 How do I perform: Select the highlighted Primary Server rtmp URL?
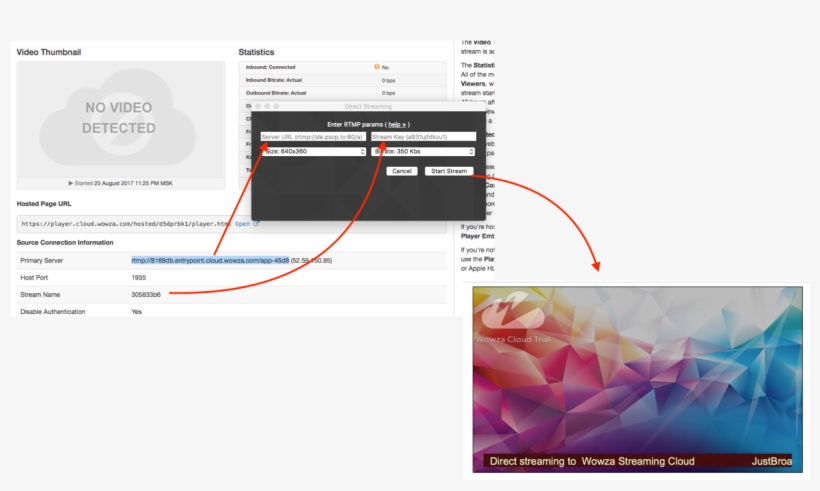pos(210,260)
